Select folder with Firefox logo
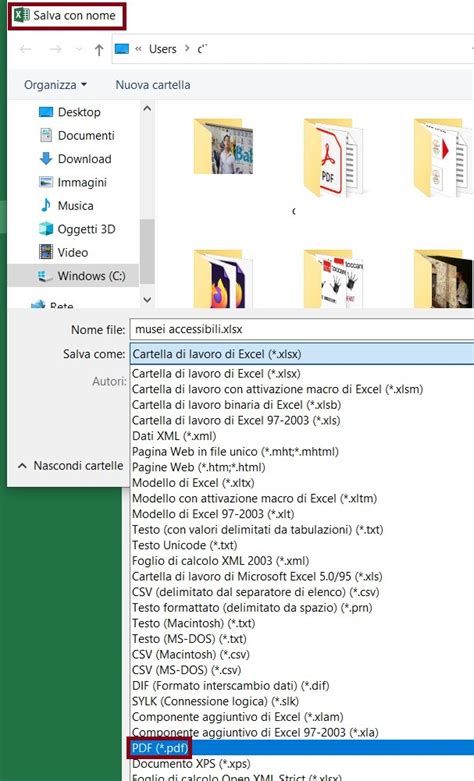The width and height of the screenshot is (474, 781). (x=223, y=278)
